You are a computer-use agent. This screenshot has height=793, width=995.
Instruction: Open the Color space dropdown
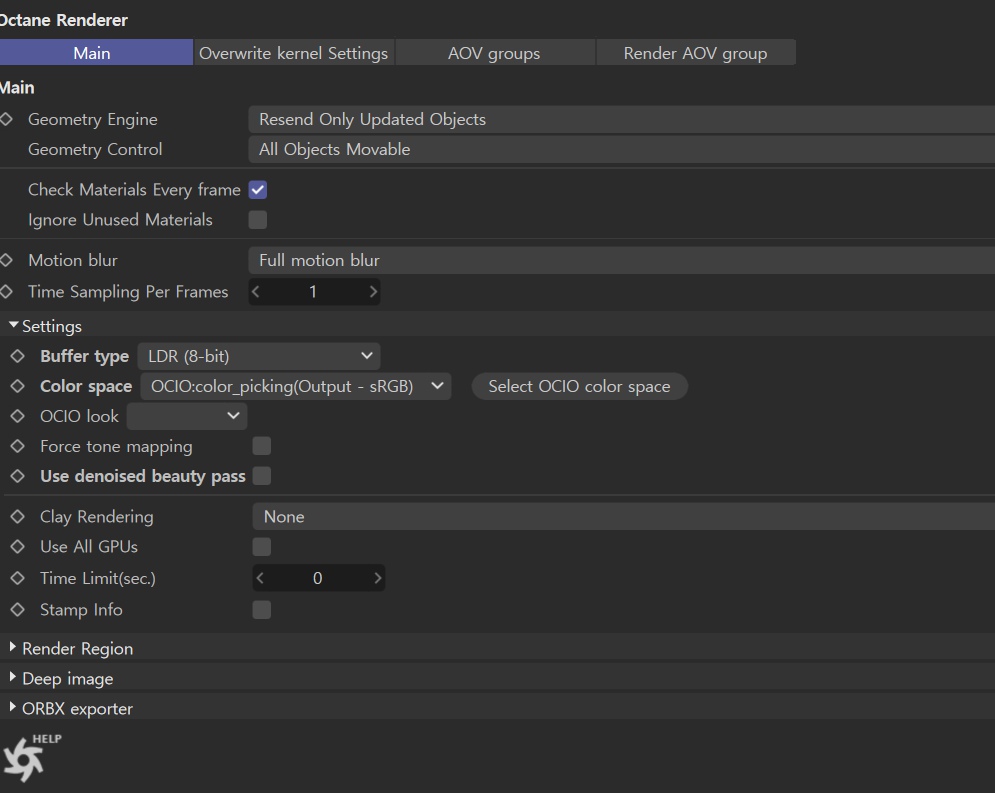click(296, 386)
